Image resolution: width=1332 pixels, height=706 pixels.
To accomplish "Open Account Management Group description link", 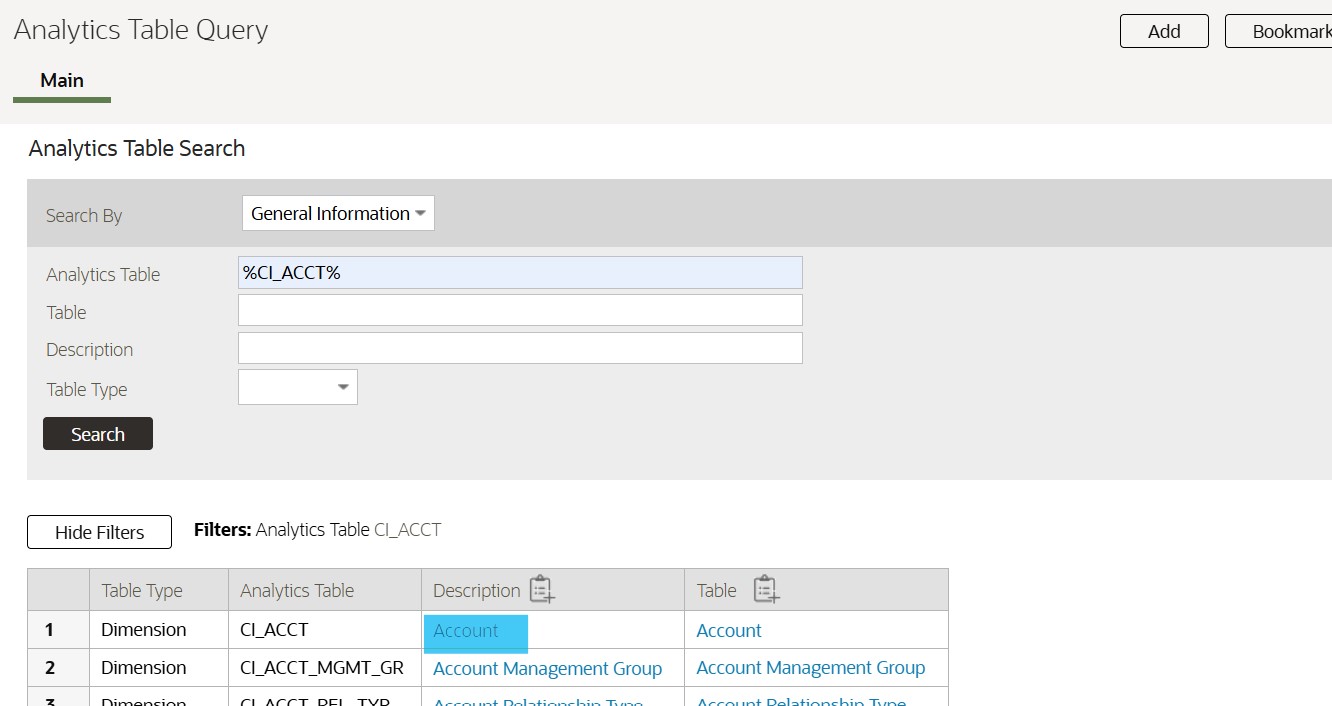I will click(547, 668).
